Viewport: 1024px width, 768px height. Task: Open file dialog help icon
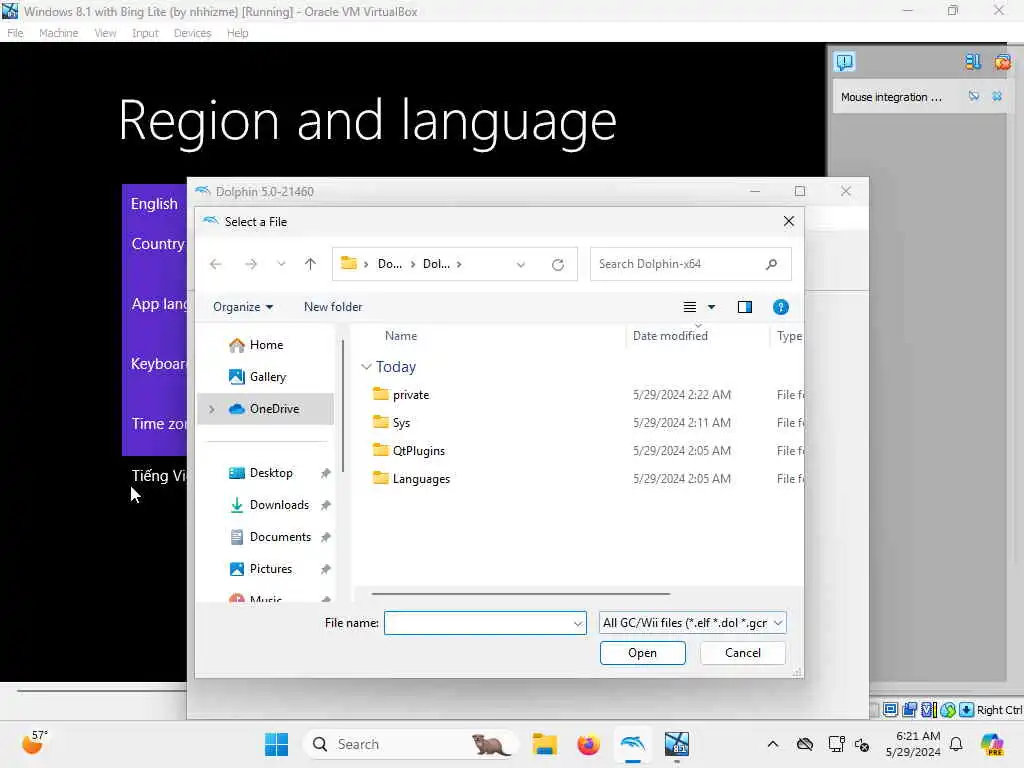pyautogui.click(x=780, y=307)
